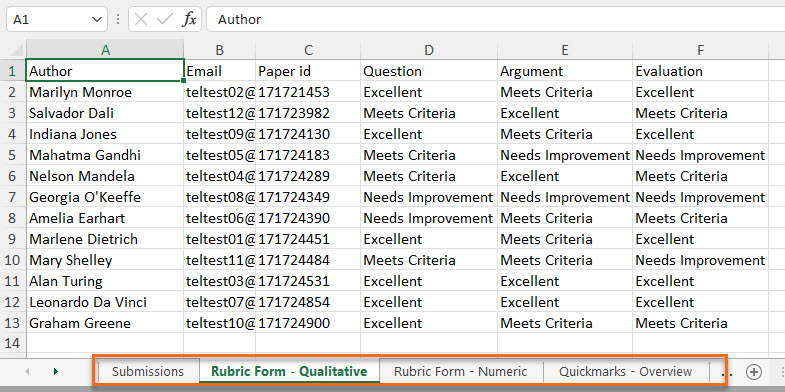785x392 pixels.
Task: Click paper id 171723982
Action: [x=308, y=113]
